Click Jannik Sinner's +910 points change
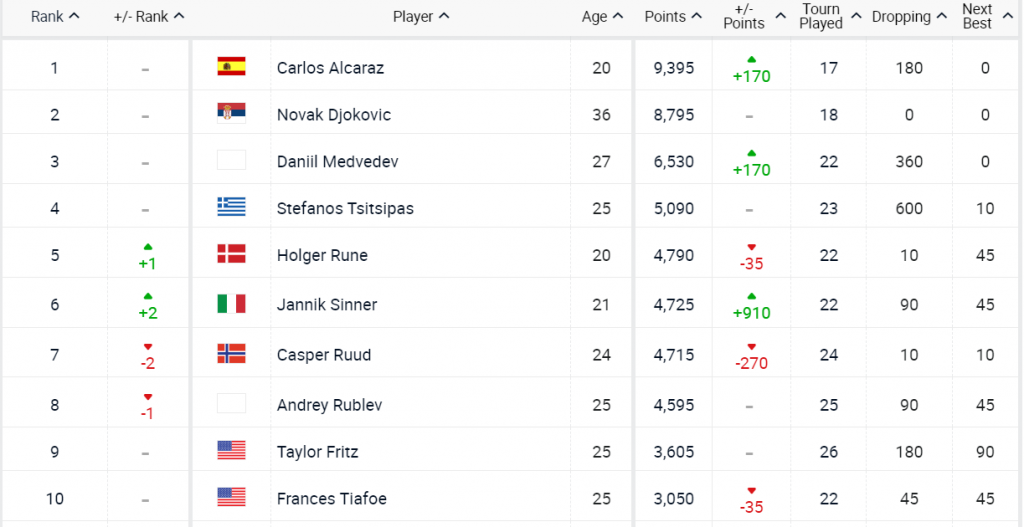Image resolution: width=1024 pixels, height=527 pixels. coord(751,312)
